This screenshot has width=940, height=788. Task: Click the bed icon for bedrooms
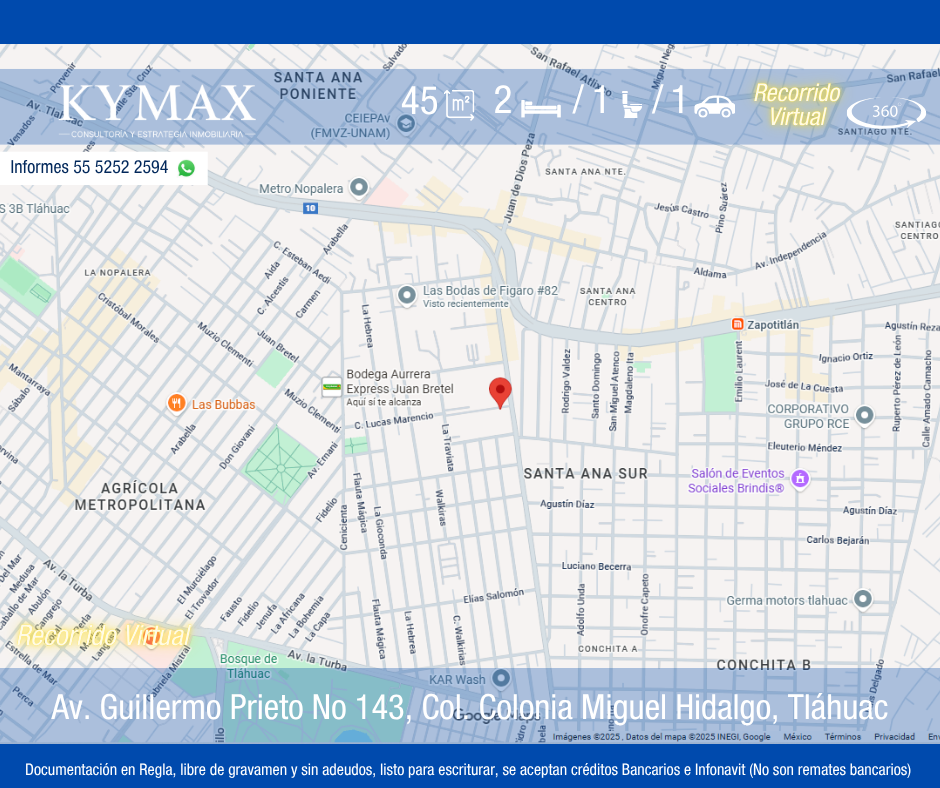541,106
